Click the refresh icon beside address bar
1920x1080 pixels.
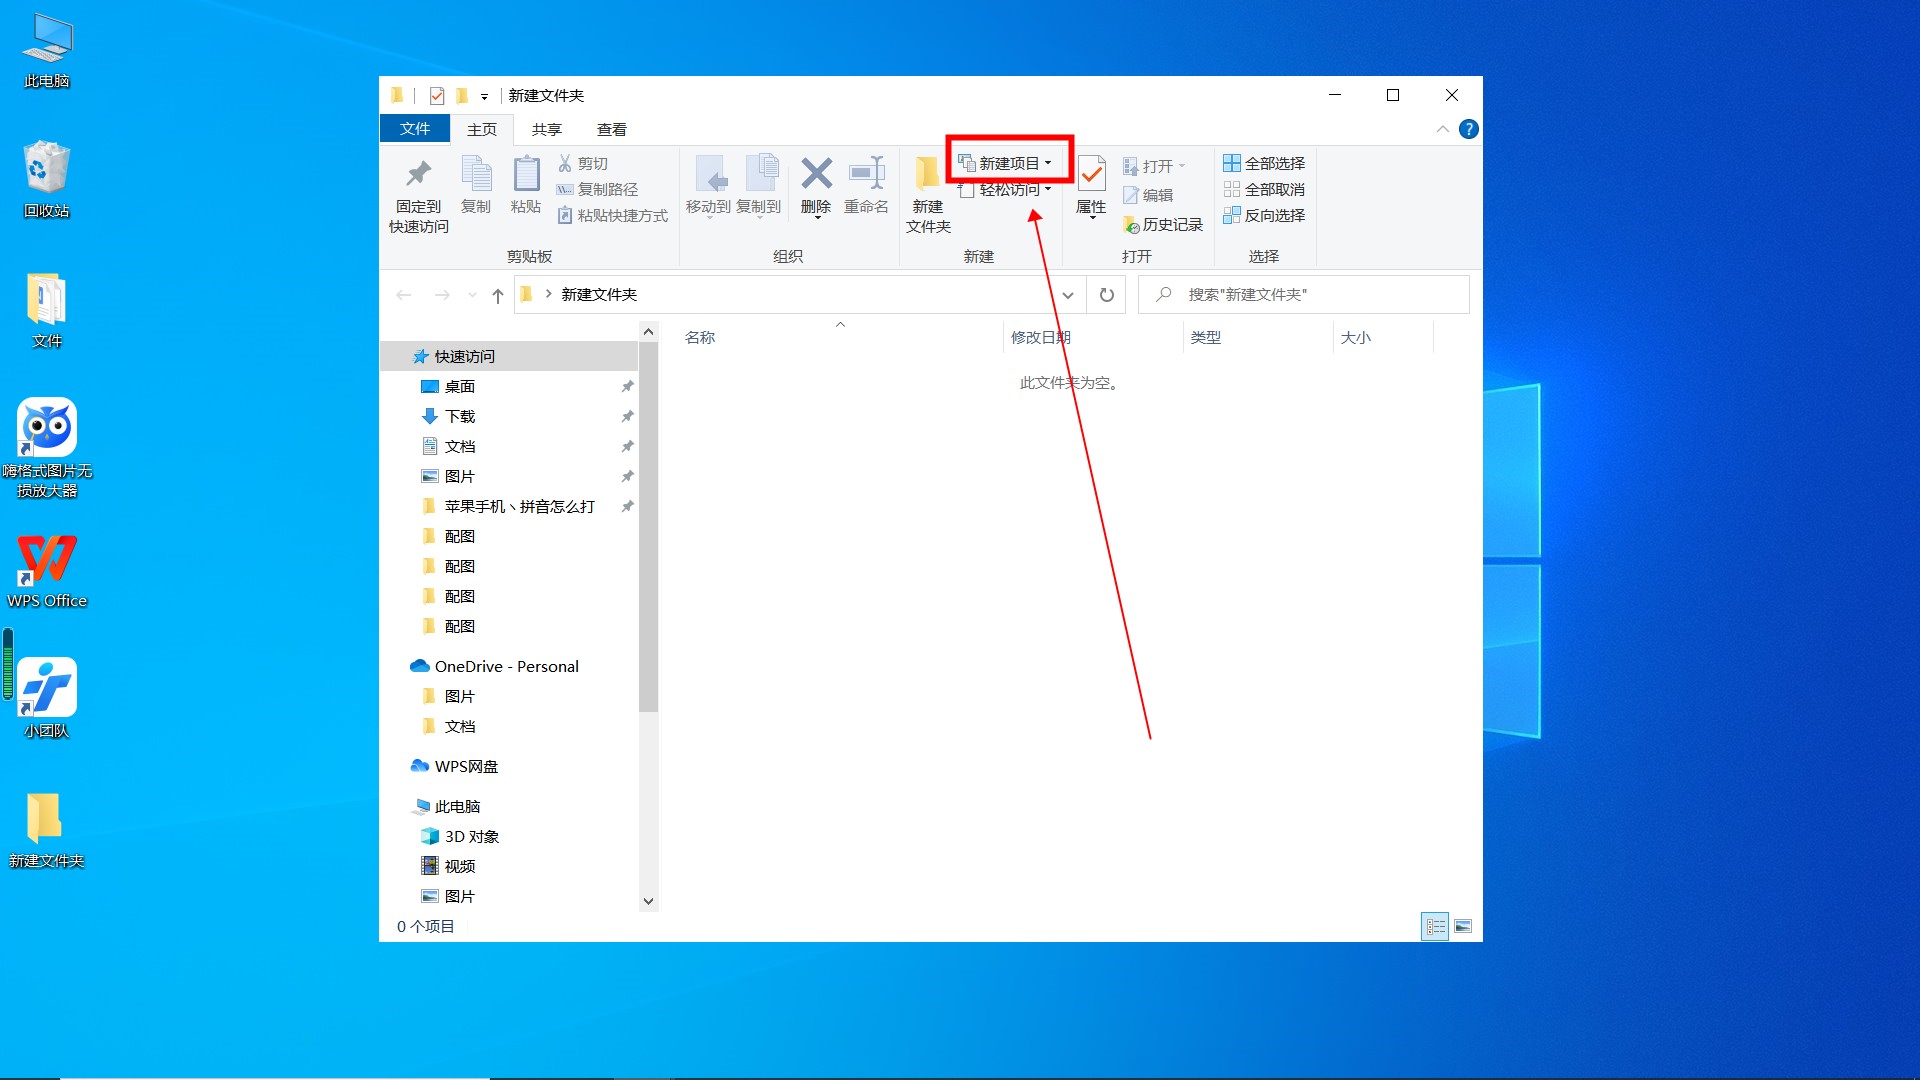click(x=1106, y=295)
